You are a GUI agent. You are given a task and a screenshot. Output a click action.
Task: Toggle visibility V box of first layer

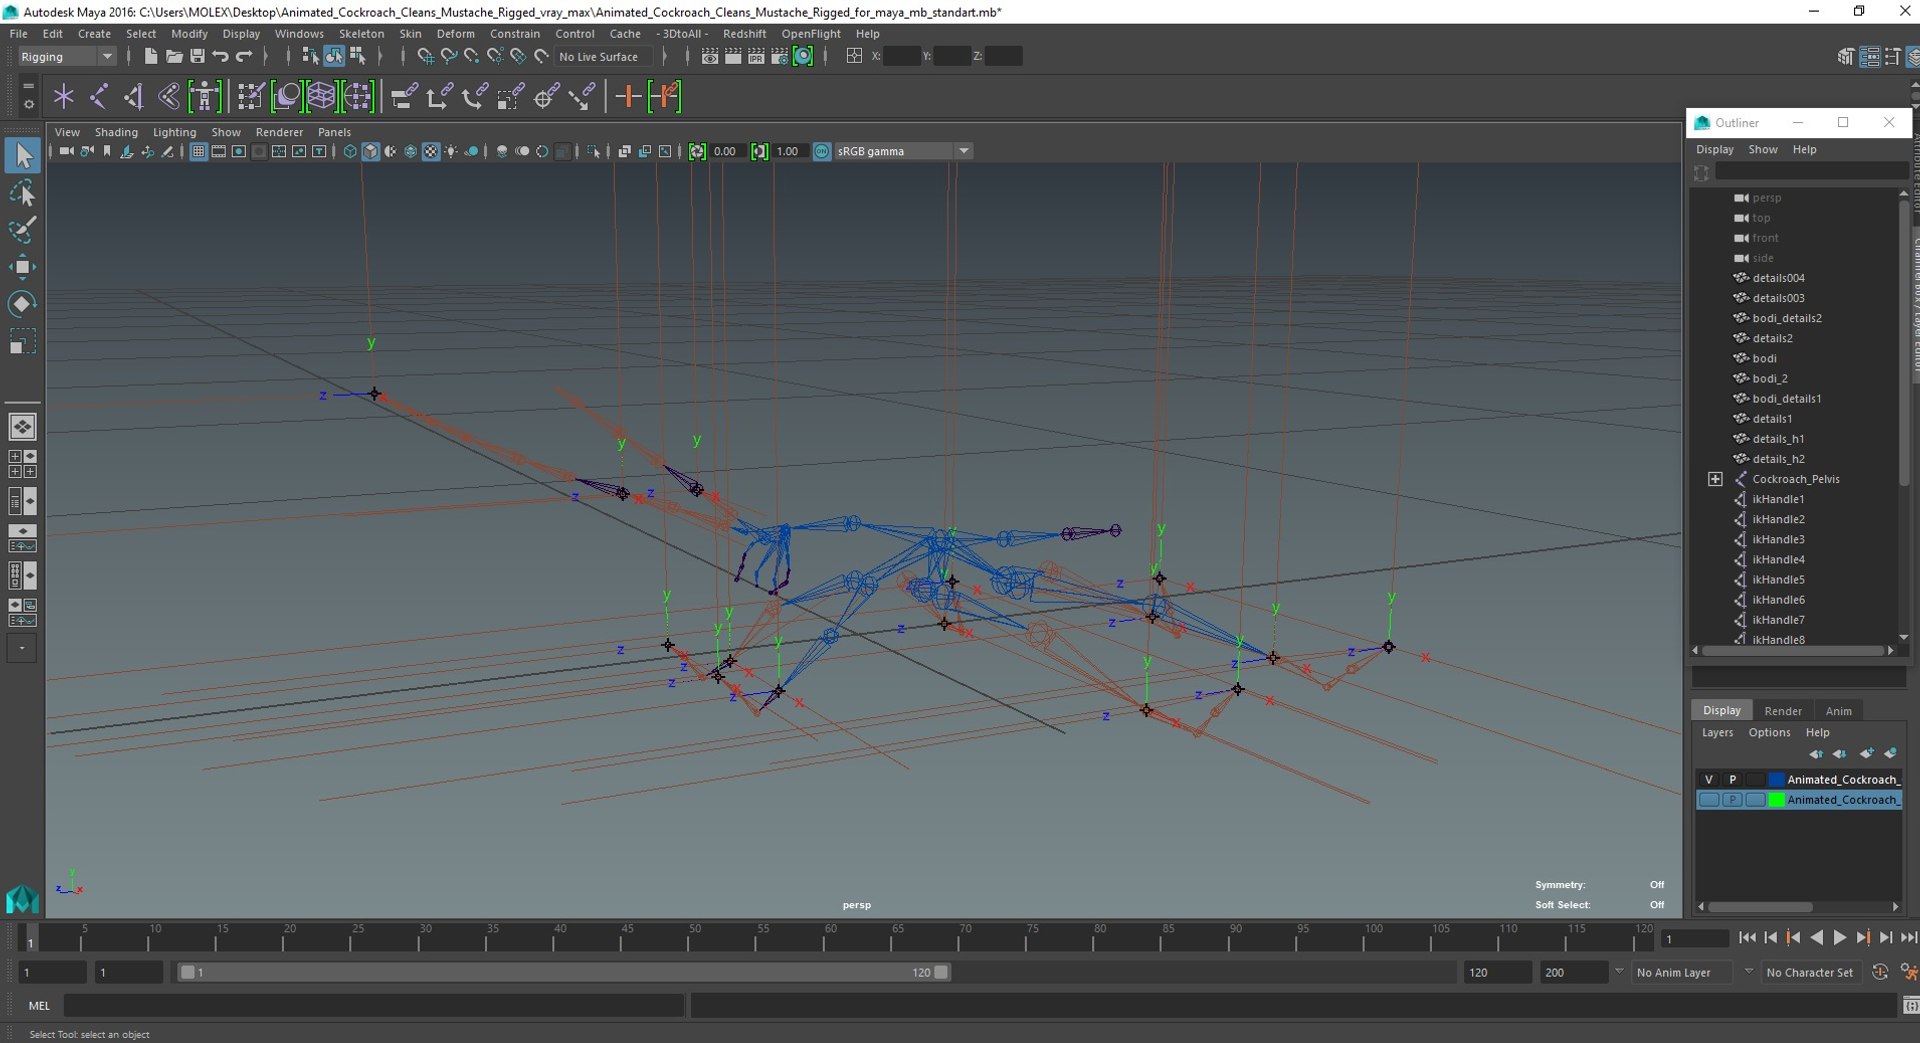(1708, 780)
